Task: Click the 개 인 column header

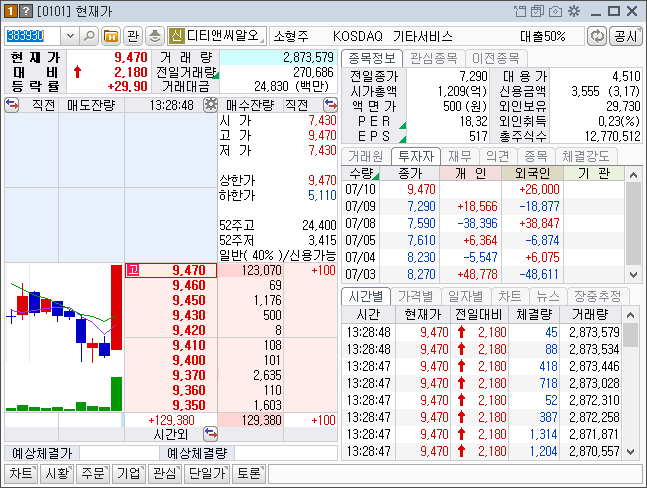Action: click(x=470, y=173)
